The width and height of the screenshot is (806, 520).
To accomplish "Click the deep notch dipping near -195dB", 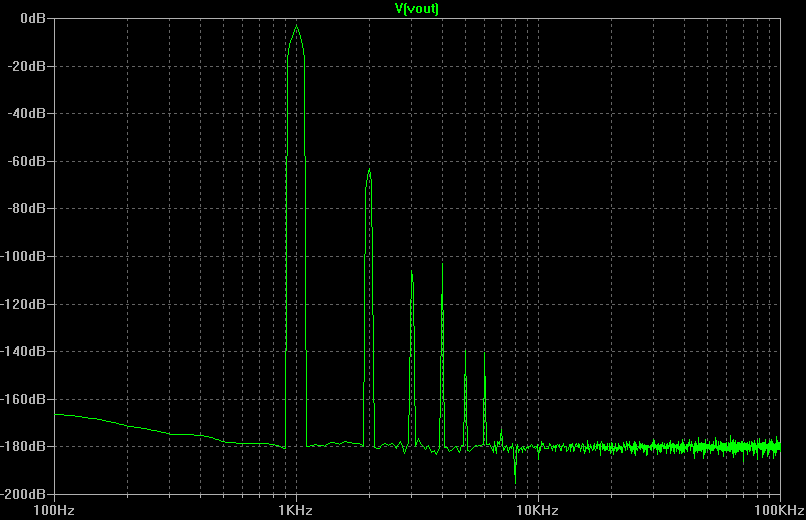I will [x=515, y=482].
